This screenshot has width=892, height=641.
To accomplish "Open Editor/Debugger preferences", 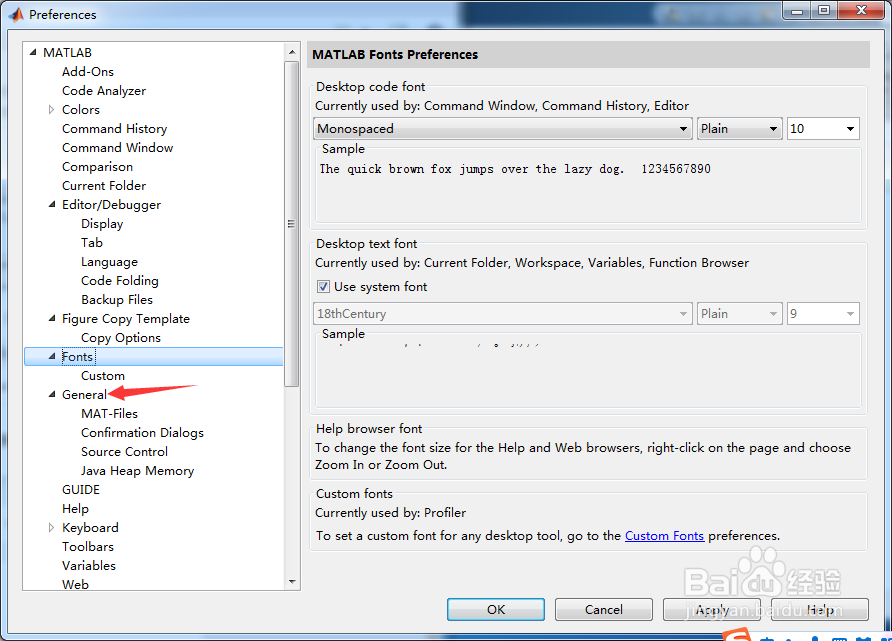I will coord(111,204).
